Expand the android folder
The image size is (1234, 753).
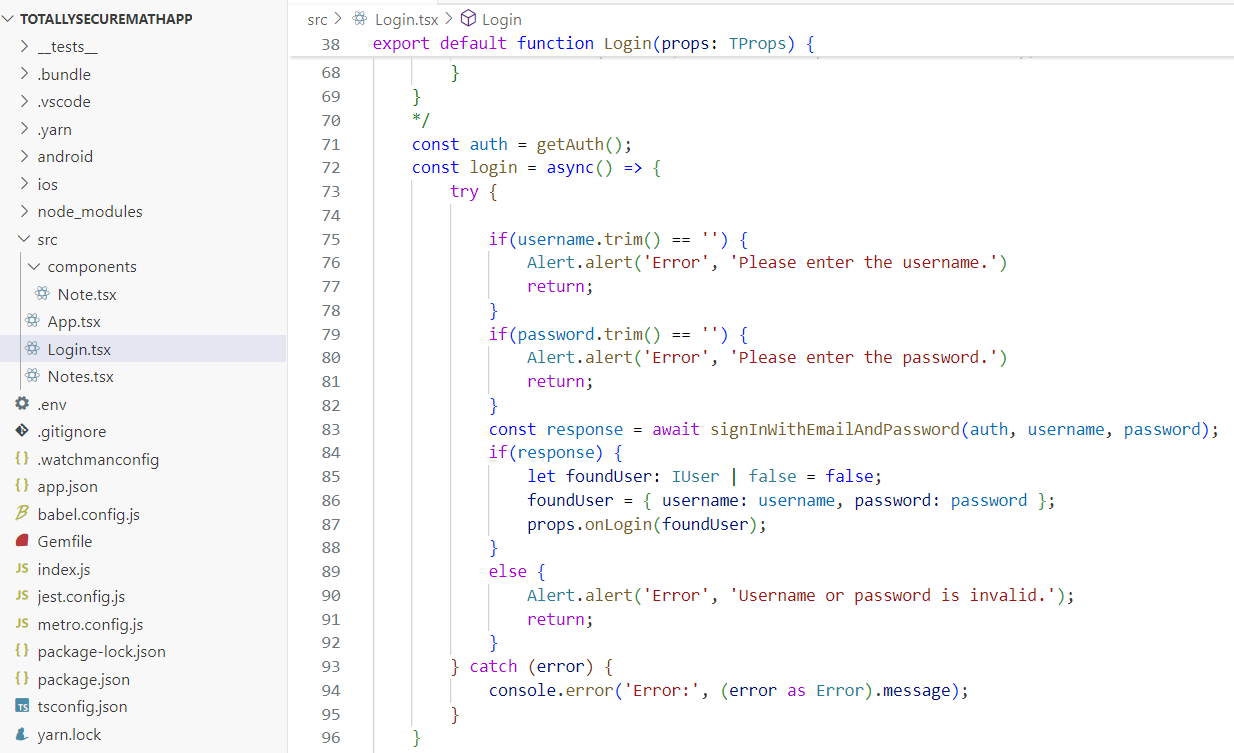(x=25, y=157)
